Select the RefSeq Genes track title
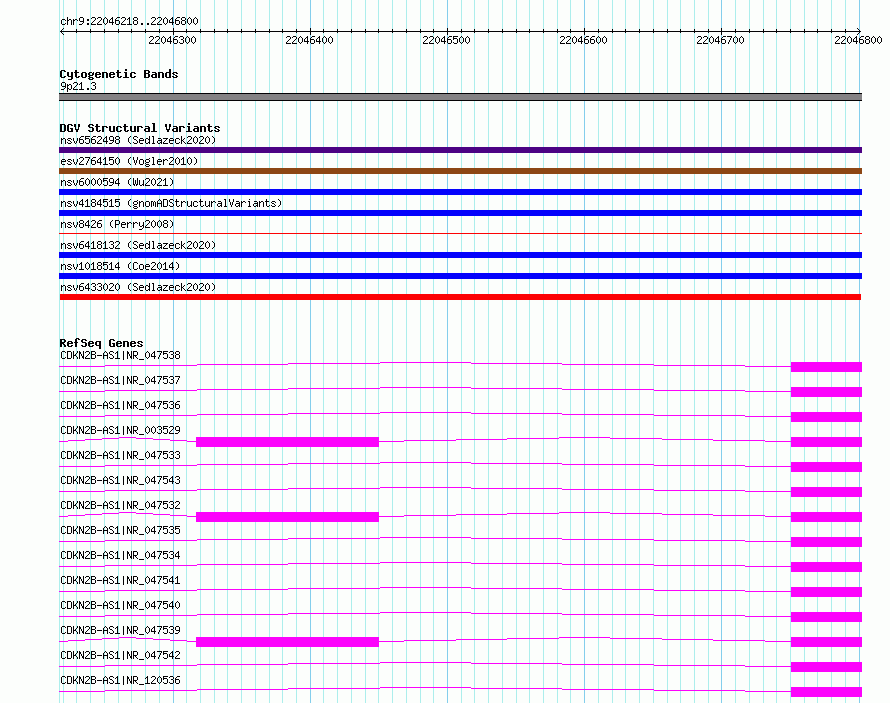This screenshot has width=890, height=703. pyautogui.click(x=101, y=343)
